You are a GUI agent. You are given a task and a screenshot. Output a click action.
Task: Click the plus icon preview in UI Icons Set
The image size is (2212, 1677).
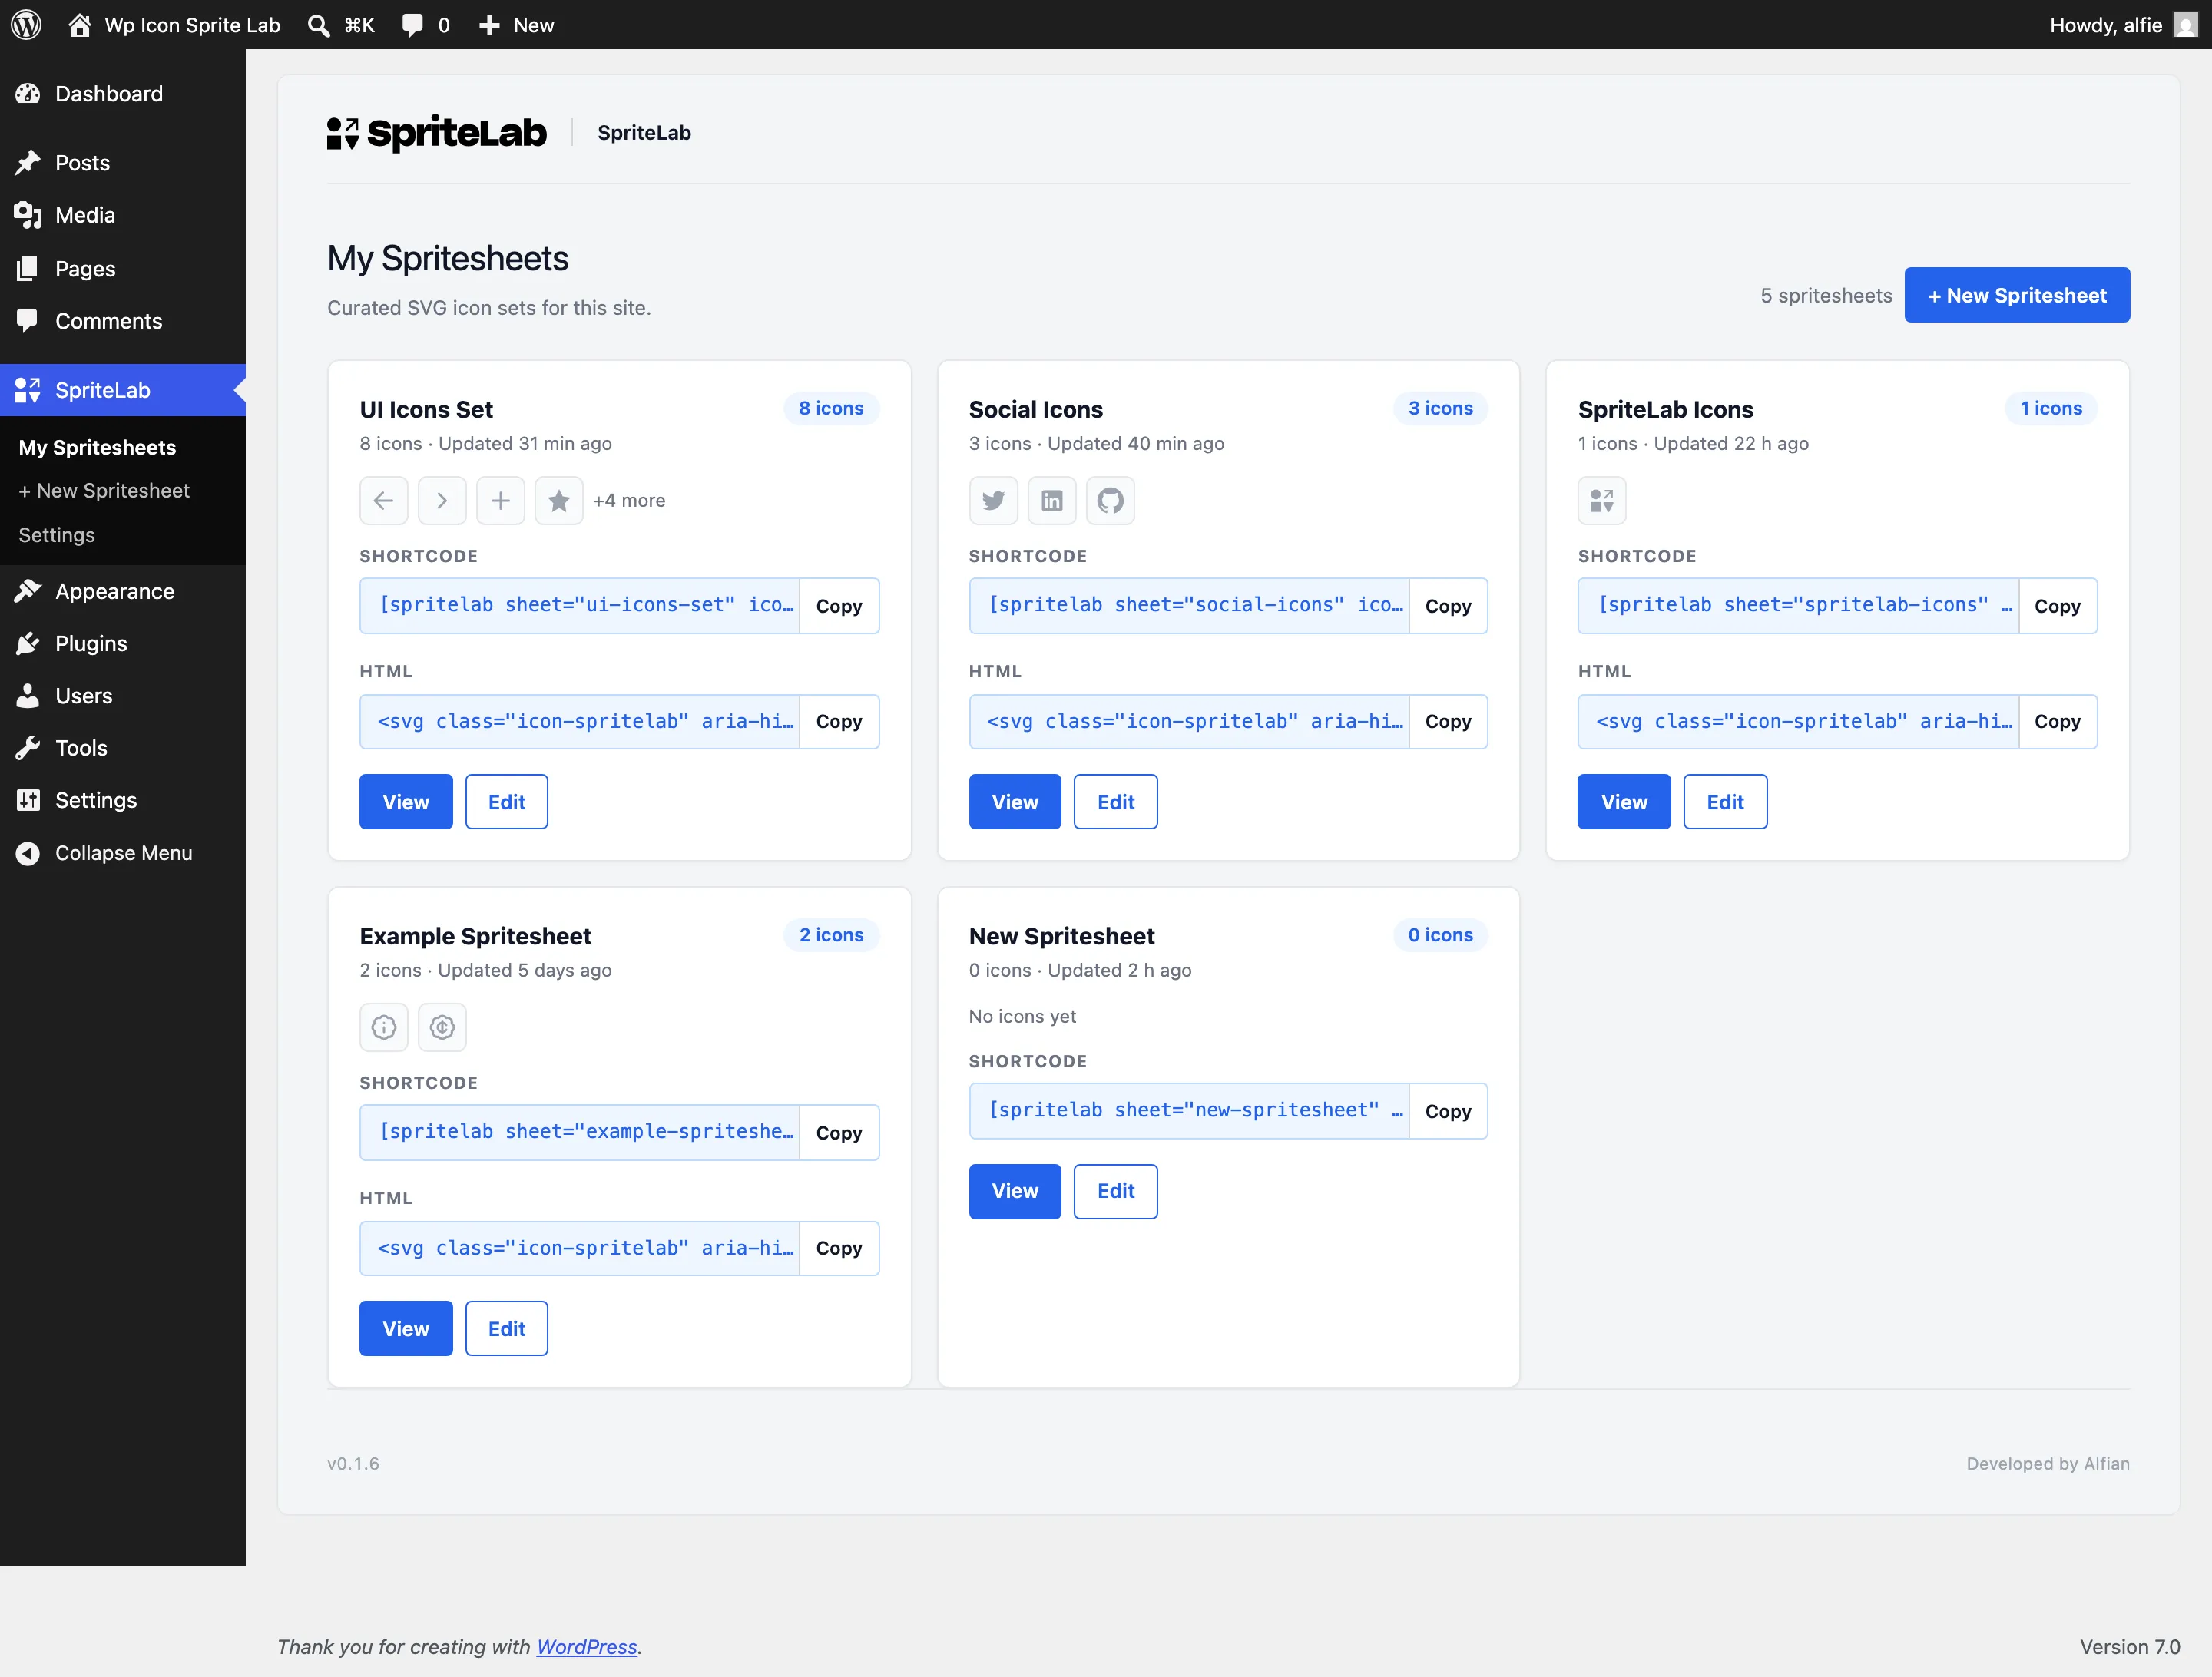[x=501, y=500]
